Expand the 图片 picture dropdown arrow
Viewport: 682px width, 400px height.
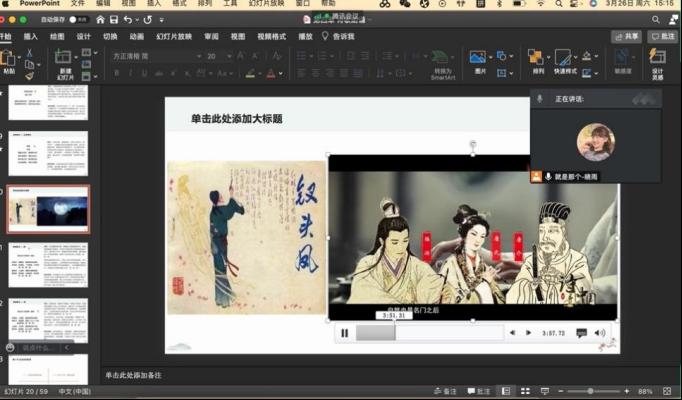point(490,57)
